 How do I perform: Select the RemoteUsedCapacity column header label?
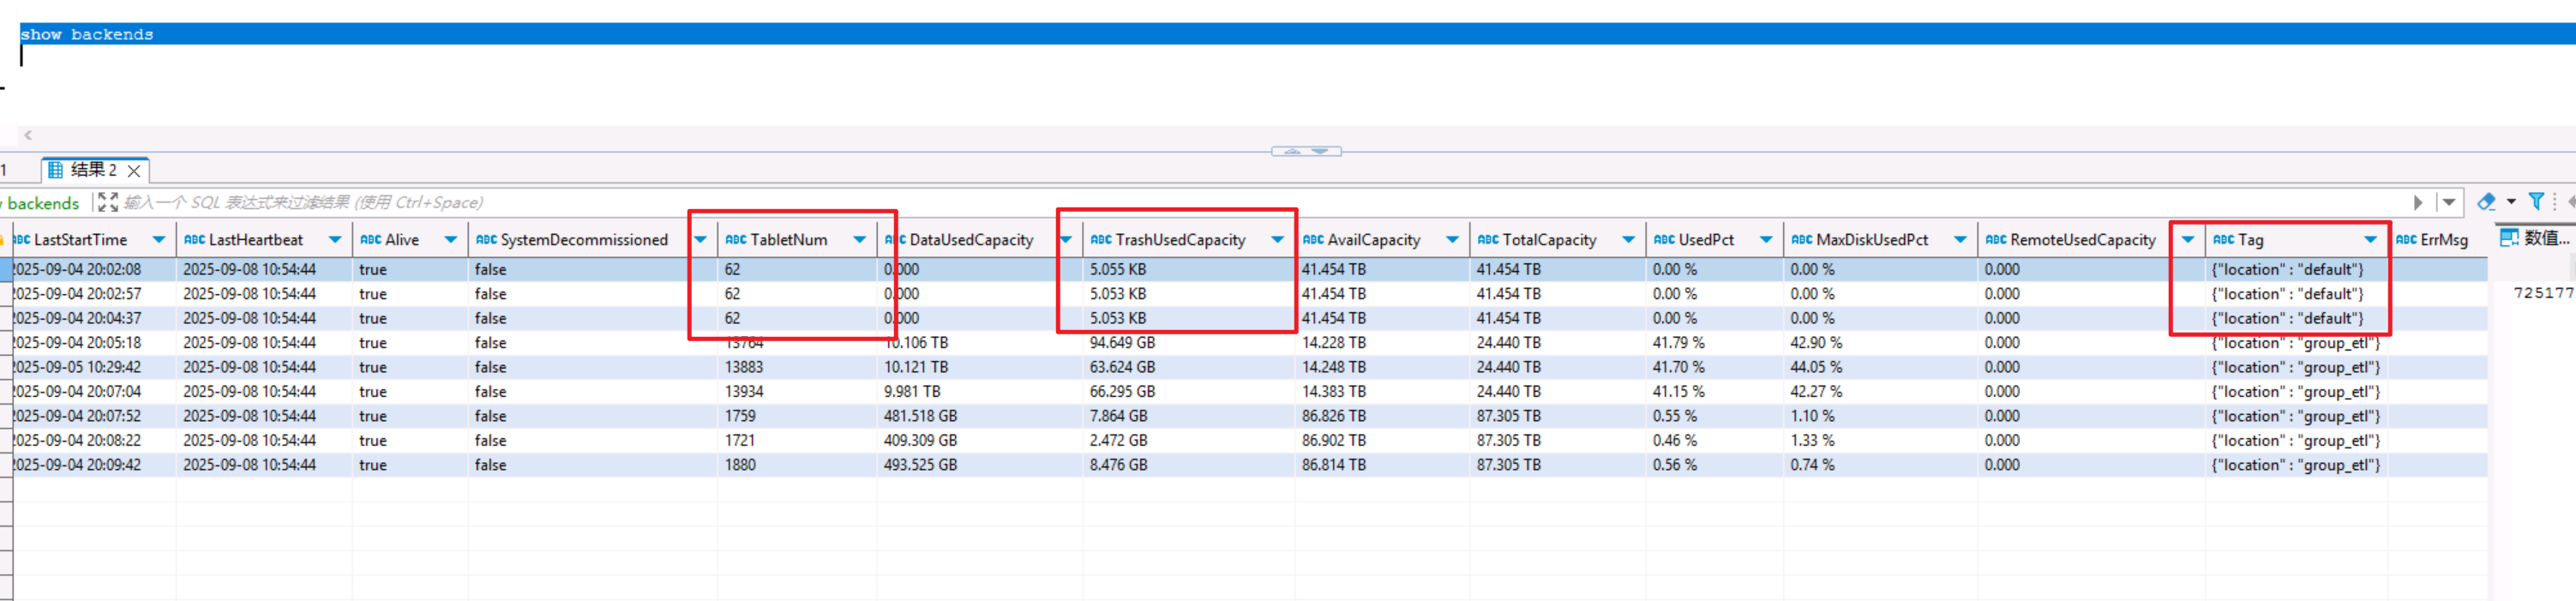(x=2083, y=240)
